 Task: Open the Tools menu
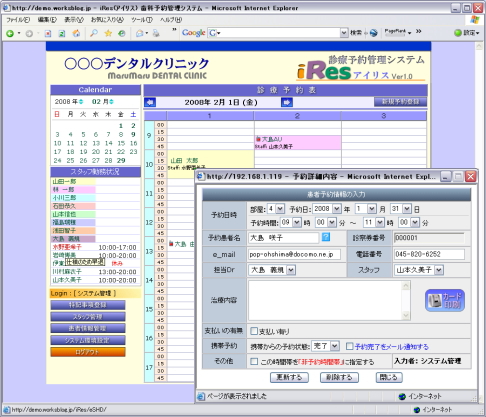point(142,20)
